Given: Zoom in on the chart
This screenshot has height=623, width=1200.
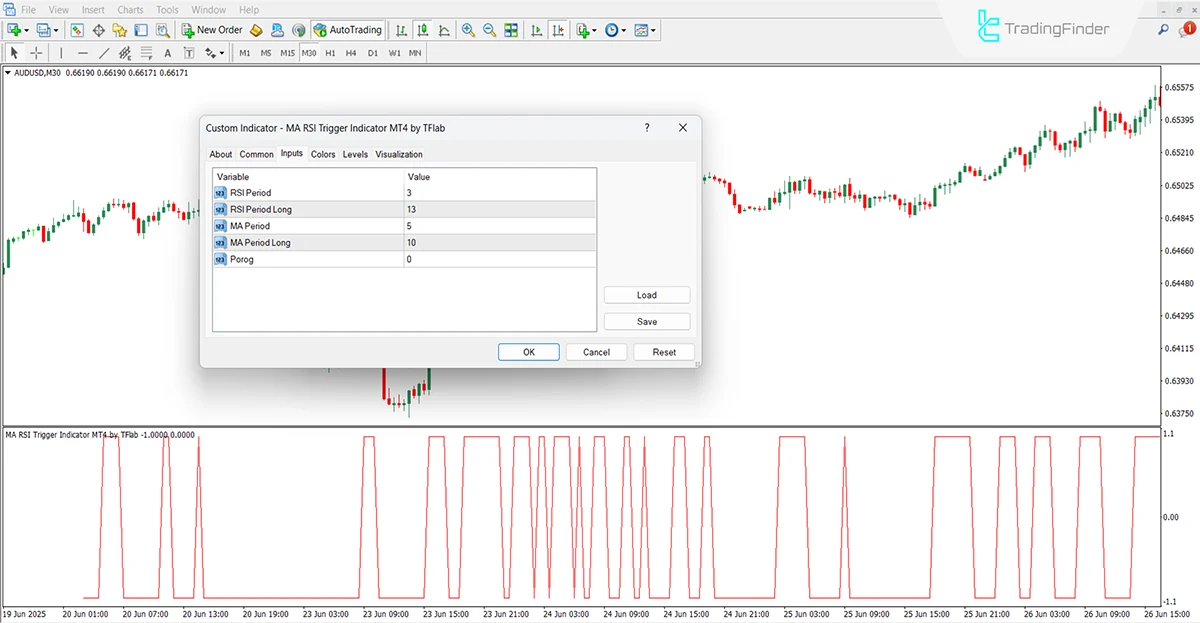Looking at the screenshot, I should tap(468, 30).
